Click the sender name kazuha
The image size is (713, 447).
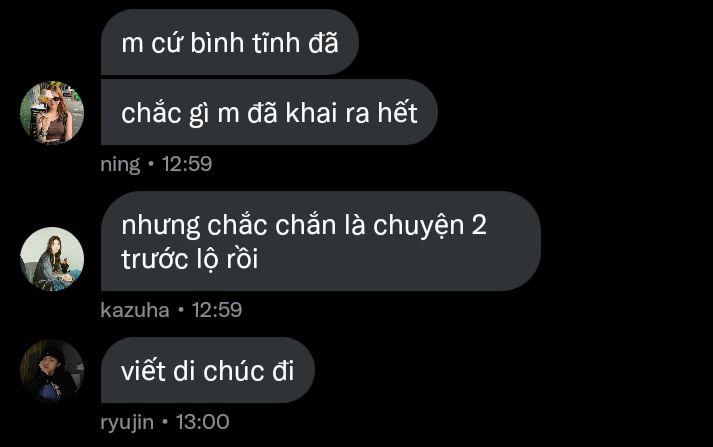[135, 310]
